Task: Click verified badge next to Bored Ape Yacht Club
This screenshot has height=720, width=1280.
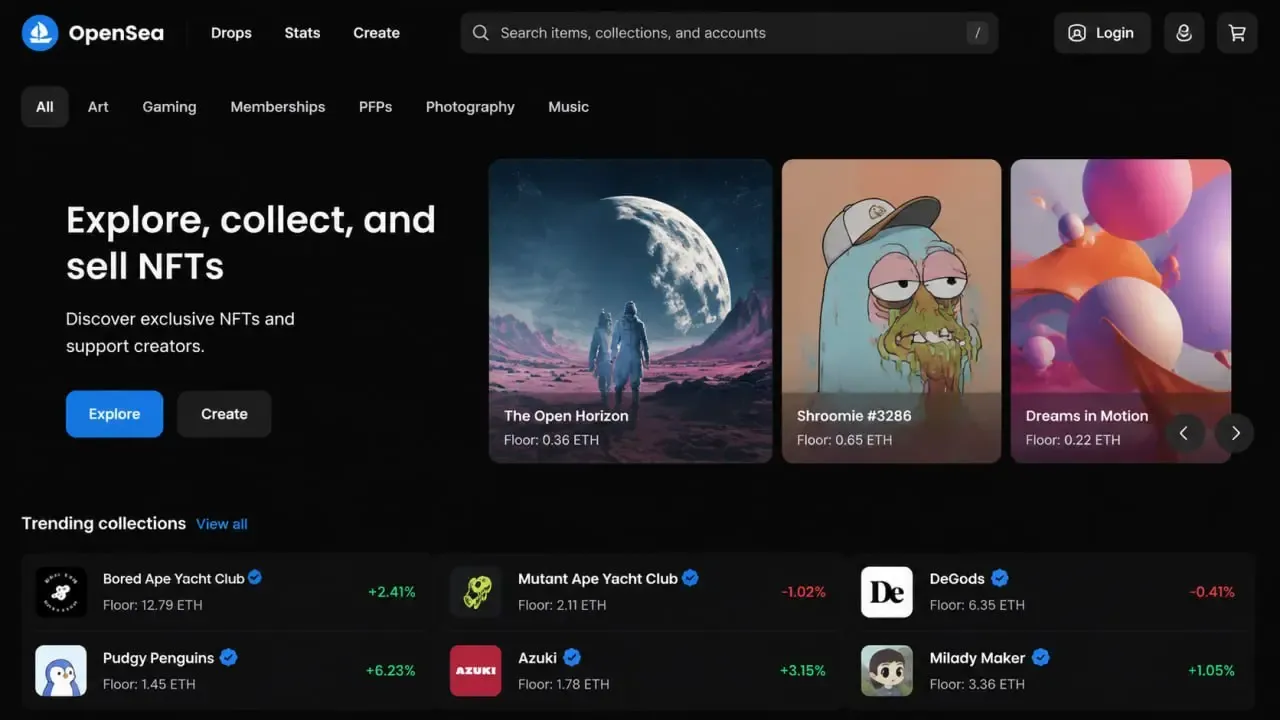Action: pos(255,577)
